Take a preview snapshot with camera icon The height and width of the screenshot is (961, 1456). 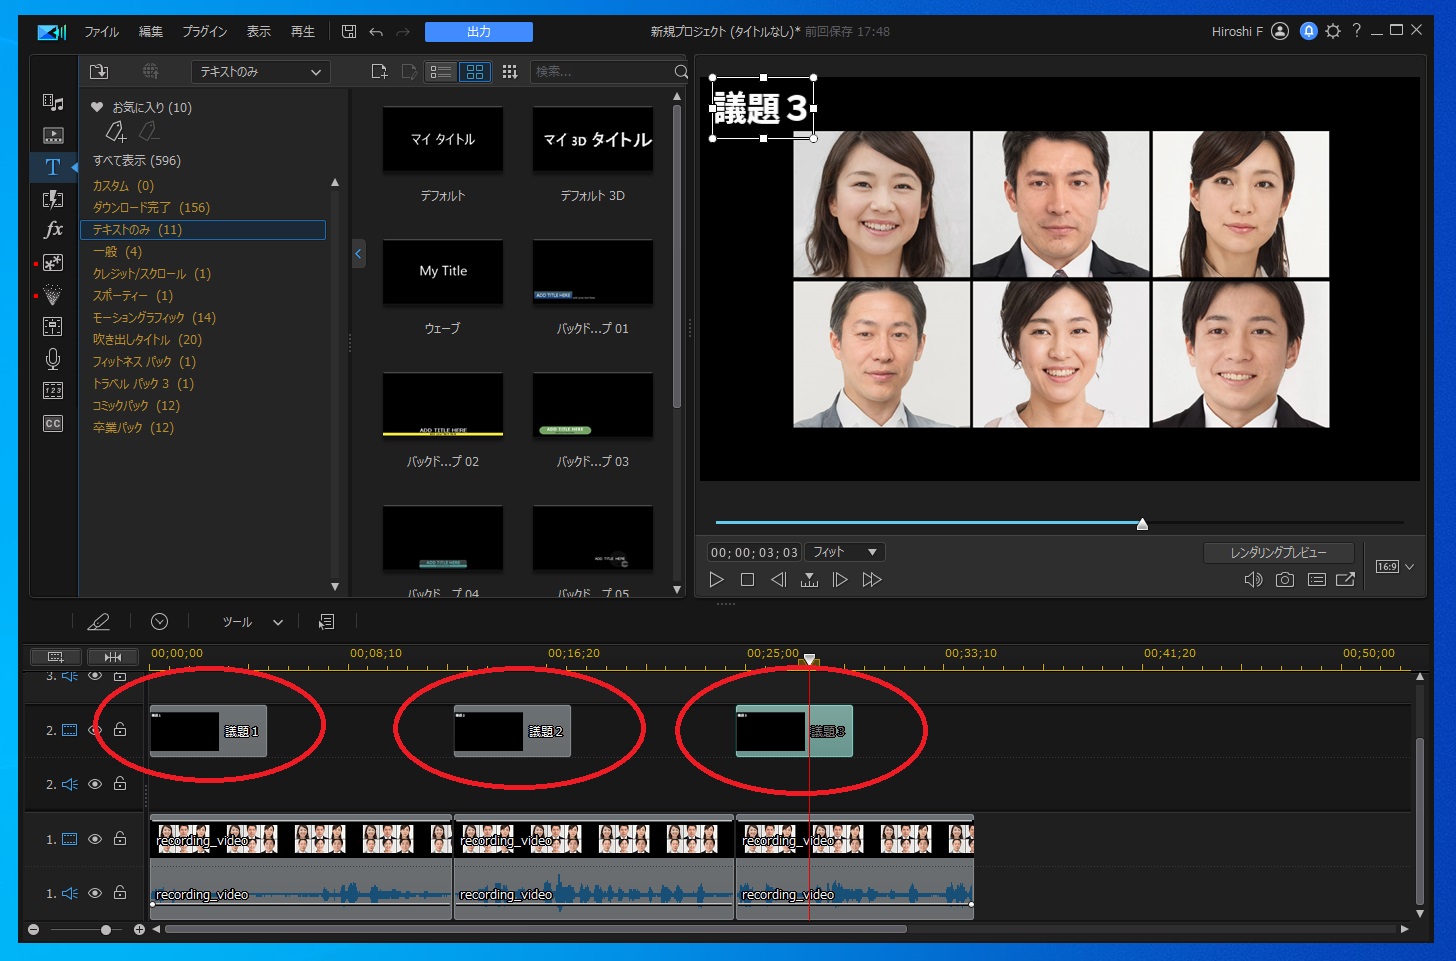pos(1285,580)
